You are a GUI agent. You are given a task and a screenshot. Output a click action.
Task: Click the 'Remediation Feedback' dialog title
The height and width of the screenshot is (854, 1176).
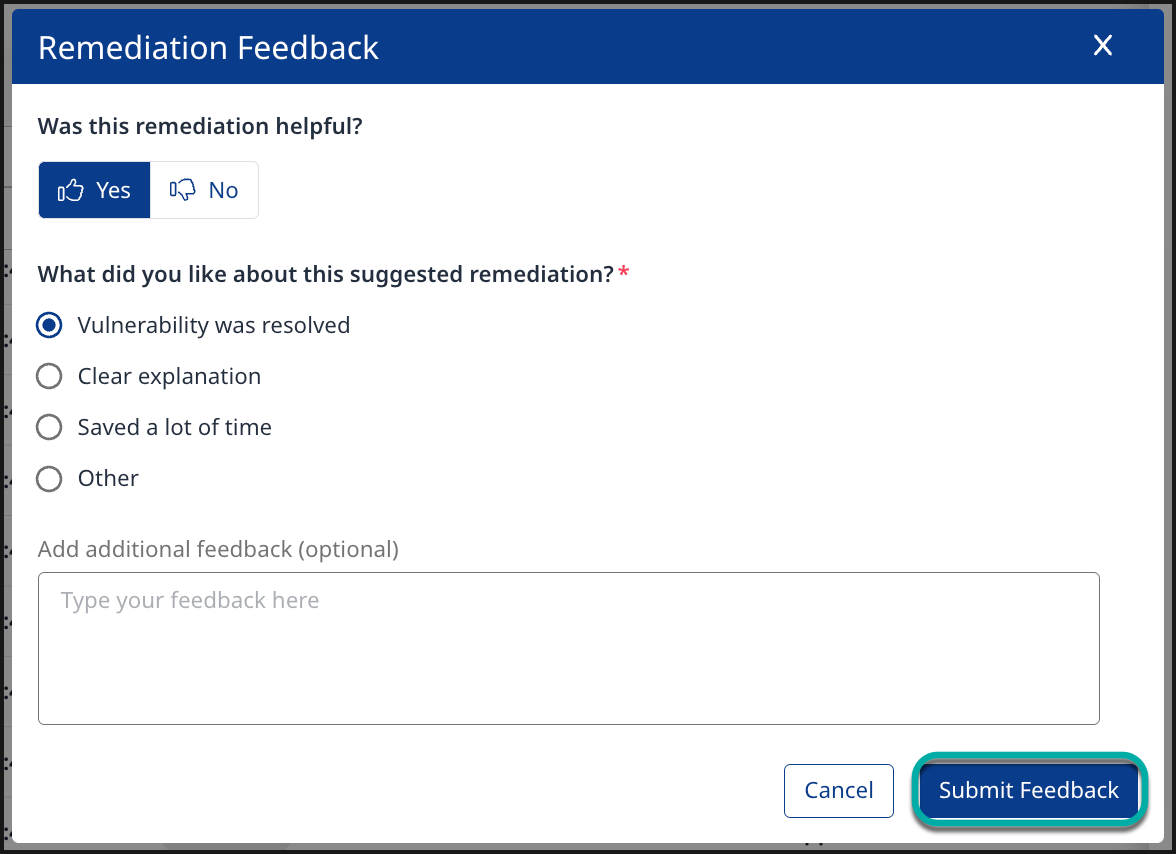[x=208, y=47]
